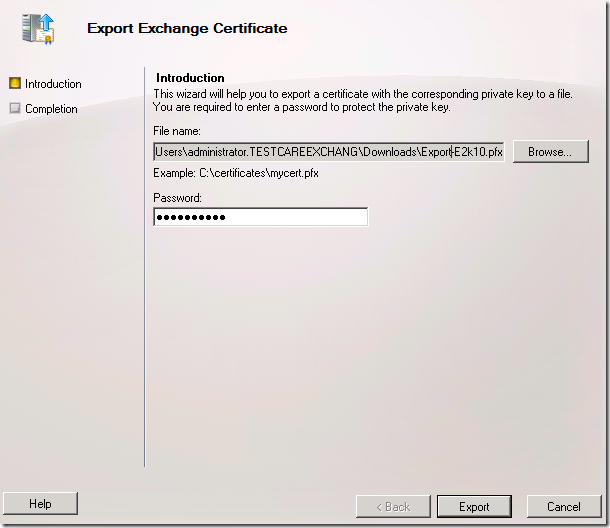Click the wizard description paragraph
The width and height of the screenshot is (610, 528).
click(363, 100)
